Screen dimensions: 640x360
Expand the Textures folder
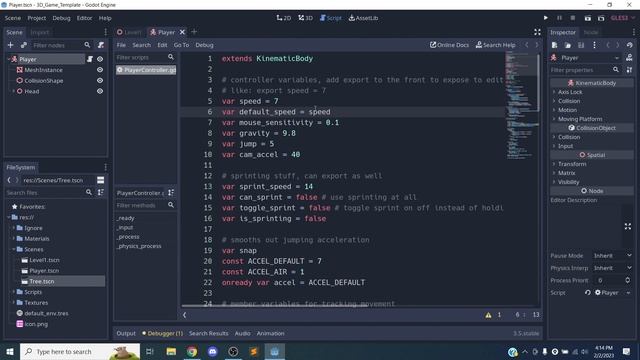[13, 302]
